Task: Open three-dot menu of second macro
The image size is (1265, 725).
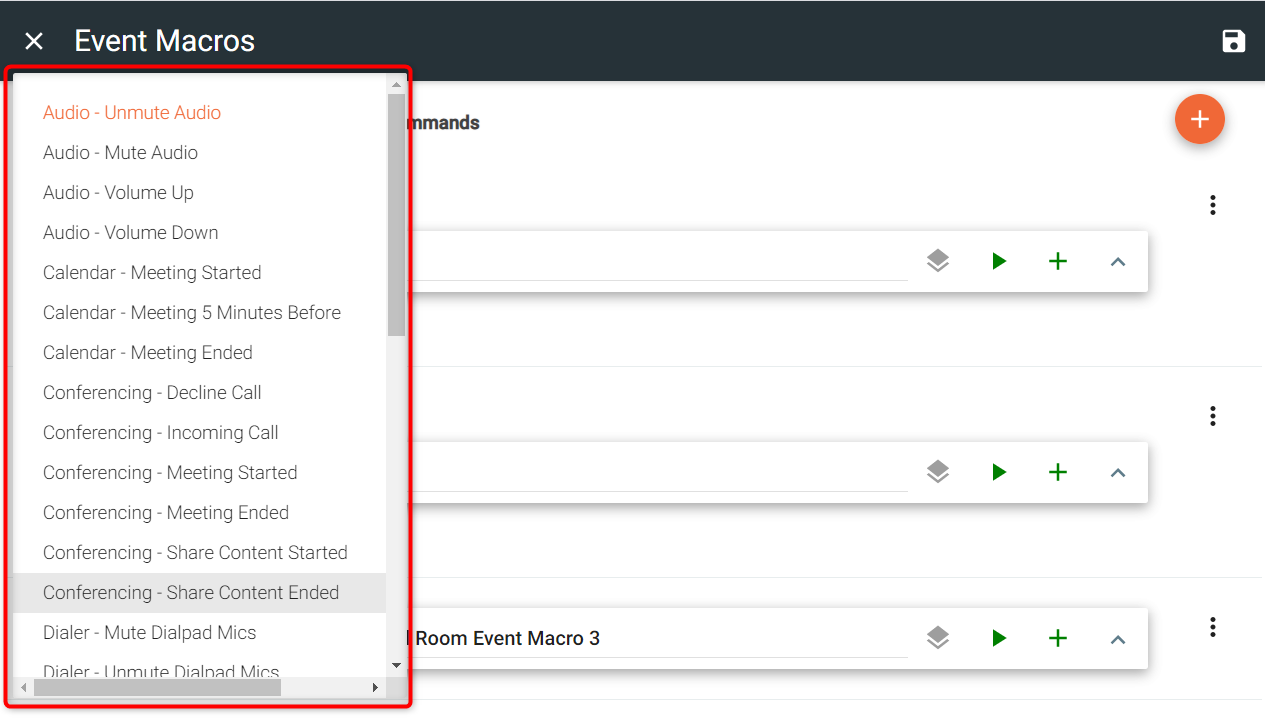Action: point(1213,416)
